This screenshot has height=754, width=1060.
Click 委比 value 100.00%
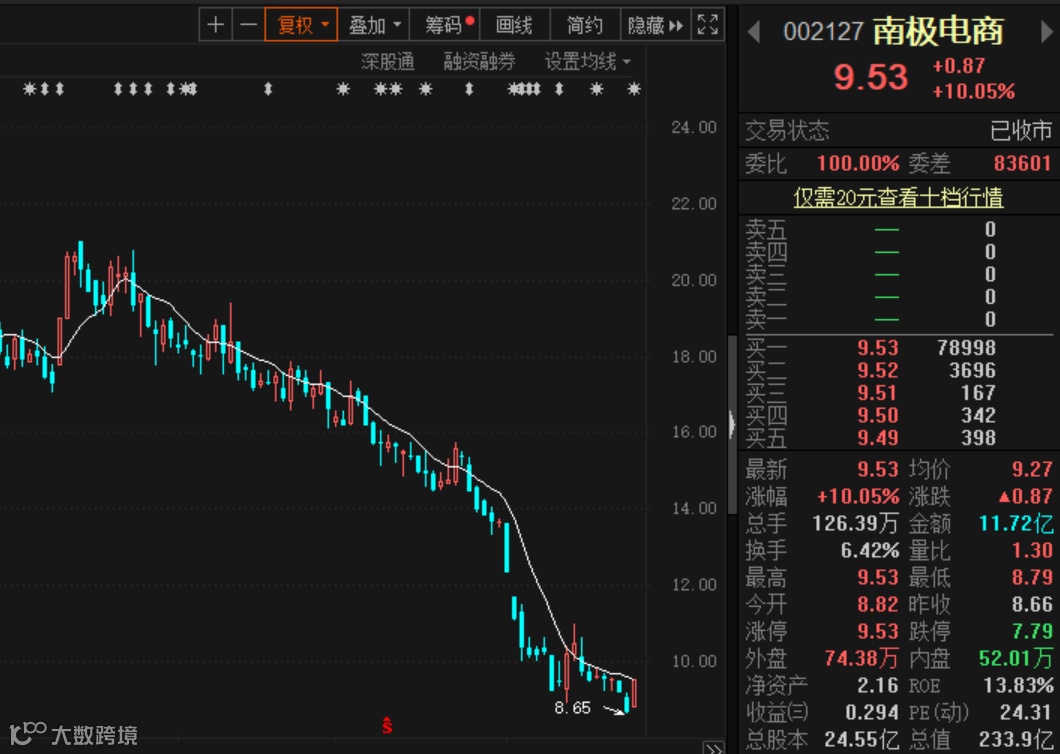click(858, 163)
